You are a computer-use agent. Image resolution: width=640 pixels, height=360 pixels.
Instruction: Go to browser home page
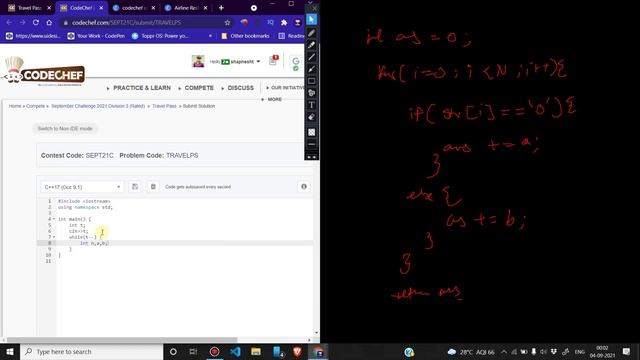pos(49,22)
